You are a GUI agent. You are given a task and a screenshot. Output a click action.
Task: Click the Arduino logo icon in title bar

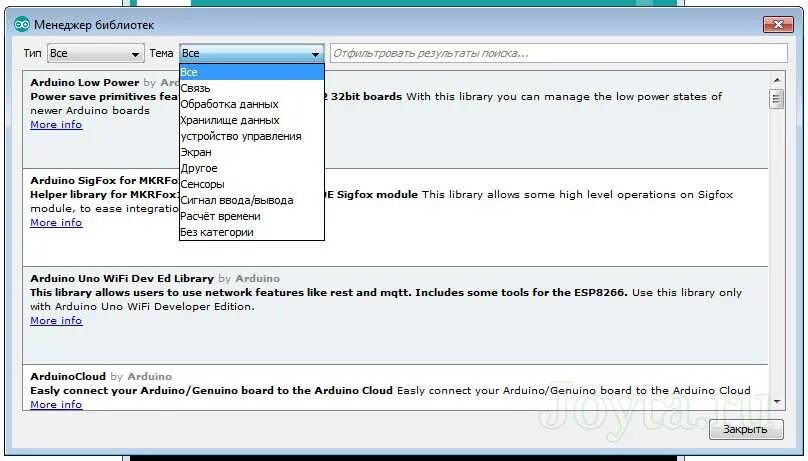click(x=22, y=24)
